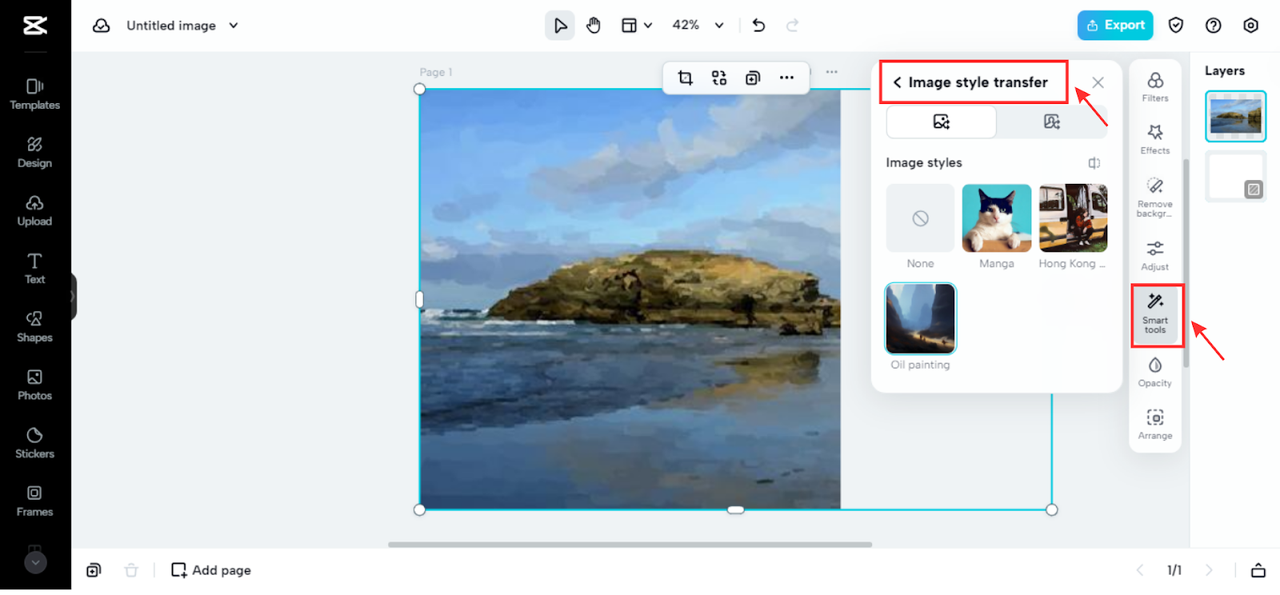Select the landscape image layer thumbnail

[1236, 117]
